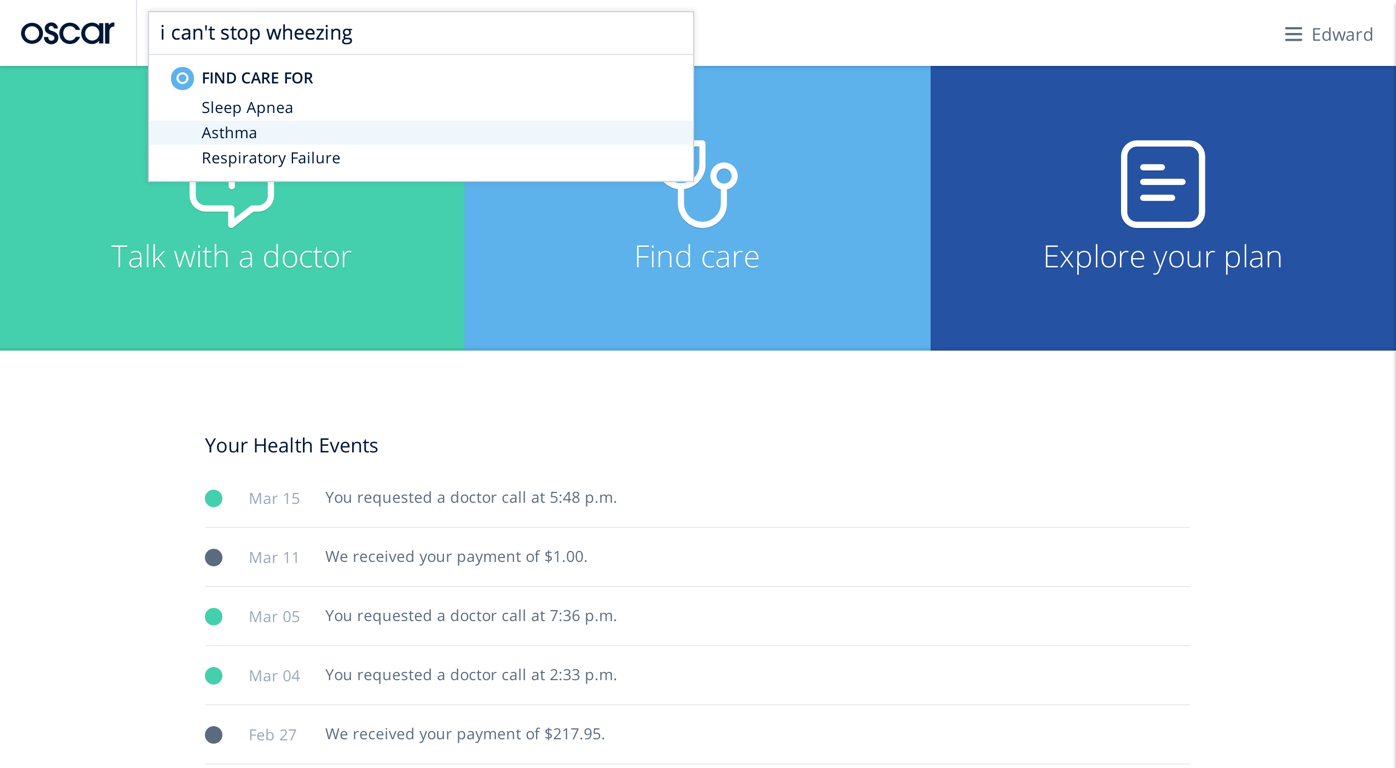Viewport: 1396px width, 768px height.
Task: Open the Mar 04 doctor call event
Action: click(x=697, y=675)
